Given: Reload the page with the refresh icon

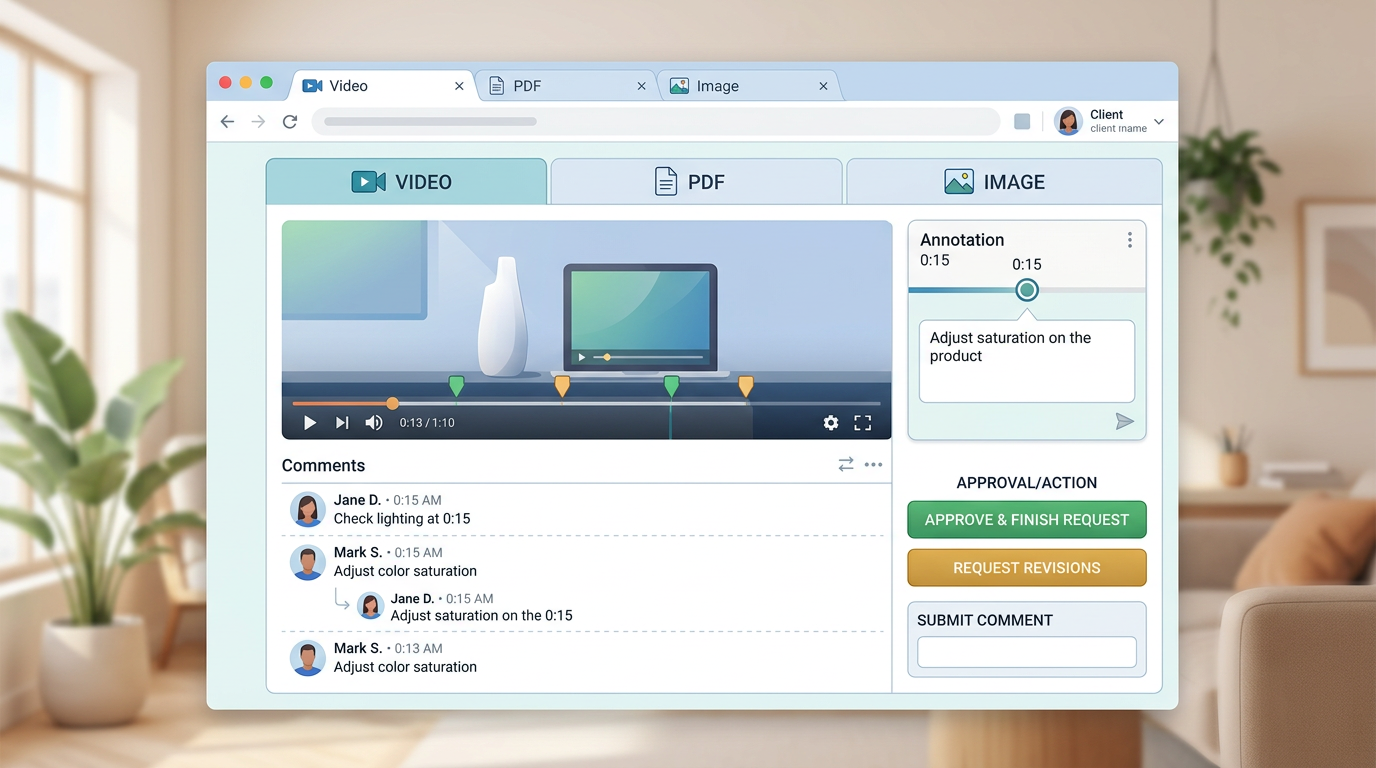Looking at the screenshot, I should (x=290, y=122).
